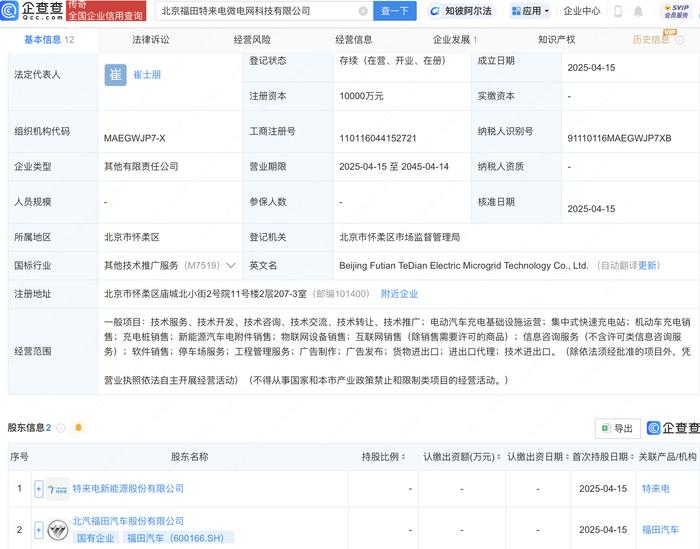The width and height of the screenshot is (700, 549).
Task: Open the 企业发展 tab
Action: pos(455,40)
